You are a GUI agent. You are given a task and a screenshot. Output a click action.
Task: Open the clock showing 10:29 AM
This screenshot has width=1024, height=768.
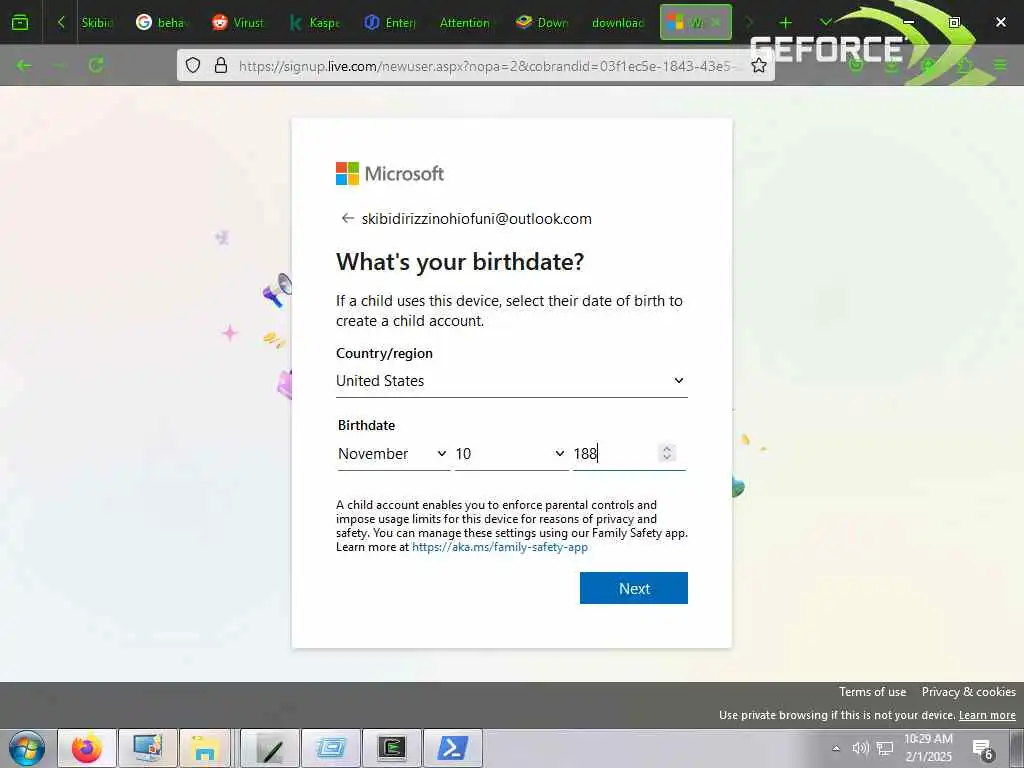pos(928,748)
